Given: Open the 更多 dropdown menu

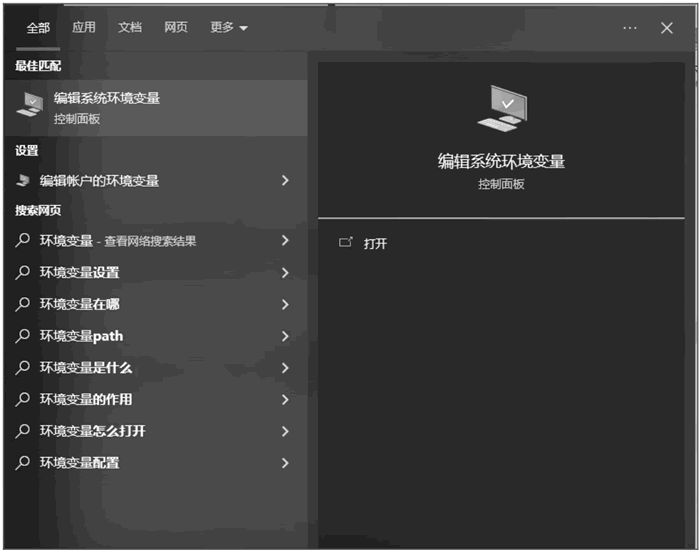Looking at the screenshot, I should click(228, 28).
